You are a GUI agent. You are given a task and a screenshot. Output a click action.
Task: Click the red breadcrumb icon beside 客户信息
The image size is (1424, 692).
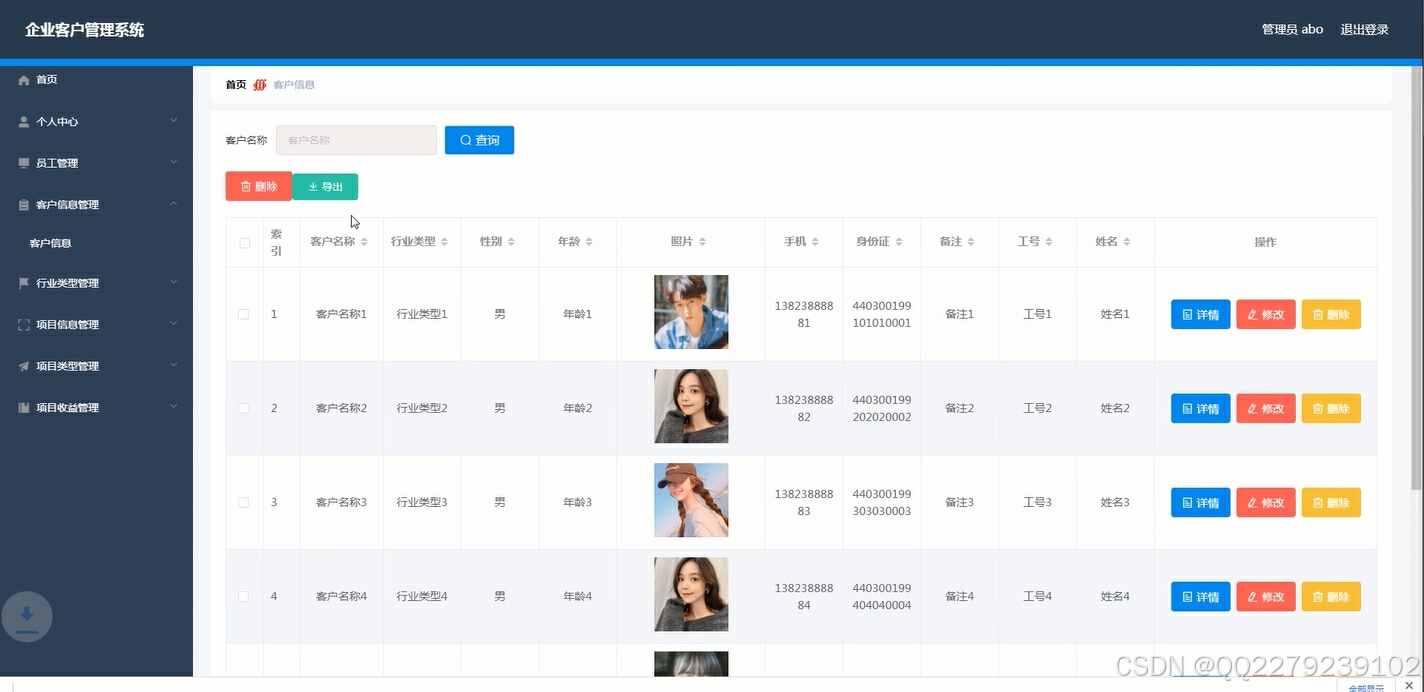260,84
